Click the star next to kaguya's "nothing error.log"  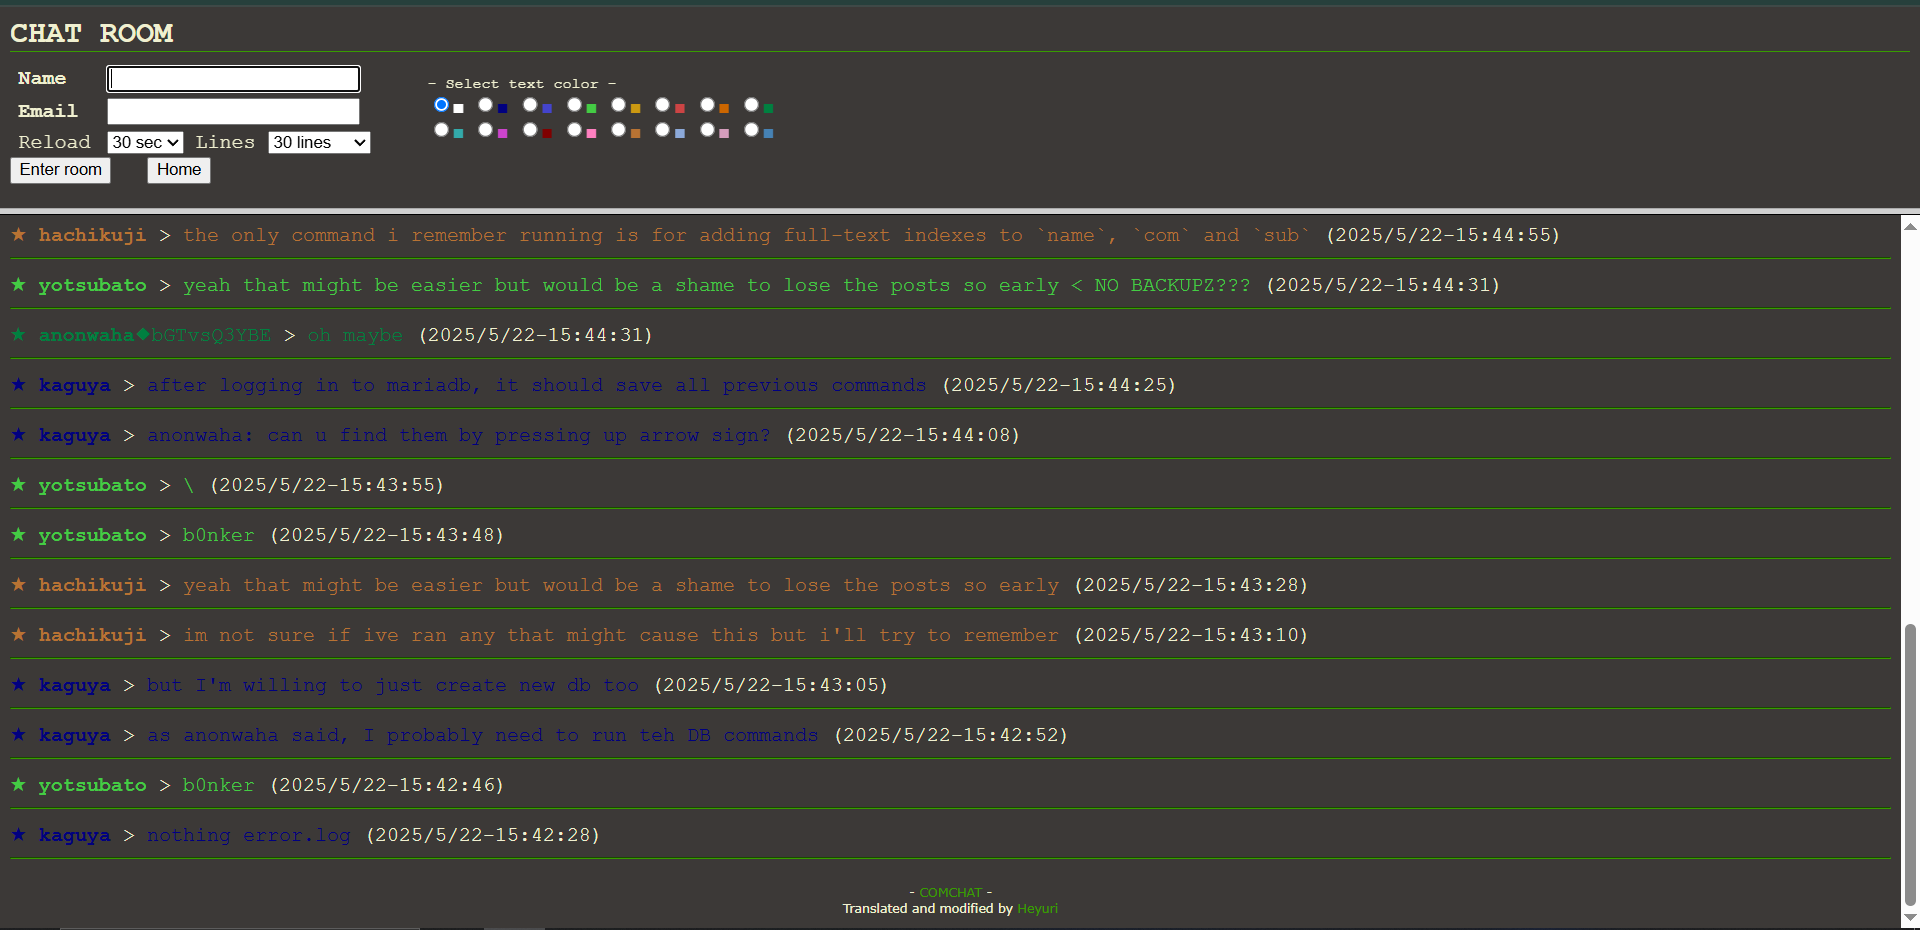[18, 835]
